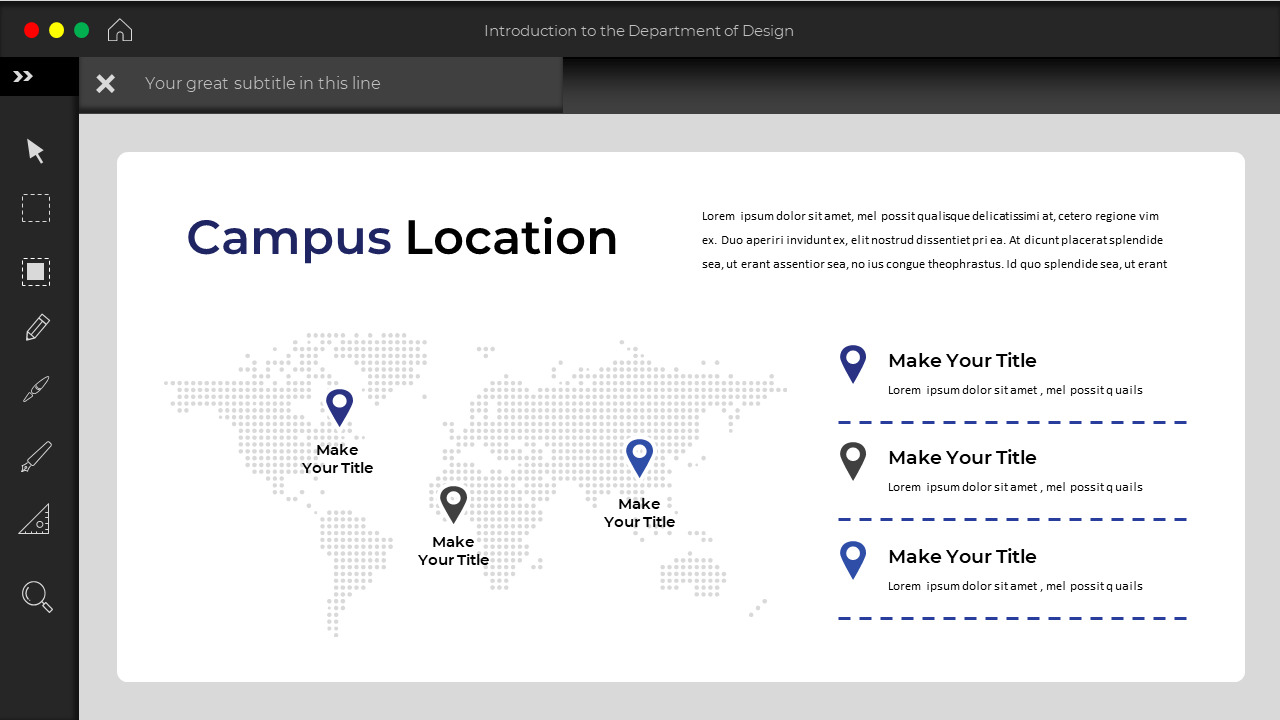Select 'Your great subtitle in this line' text field
The width and height of the screenshot is (1280, 720).
[263, 83]
